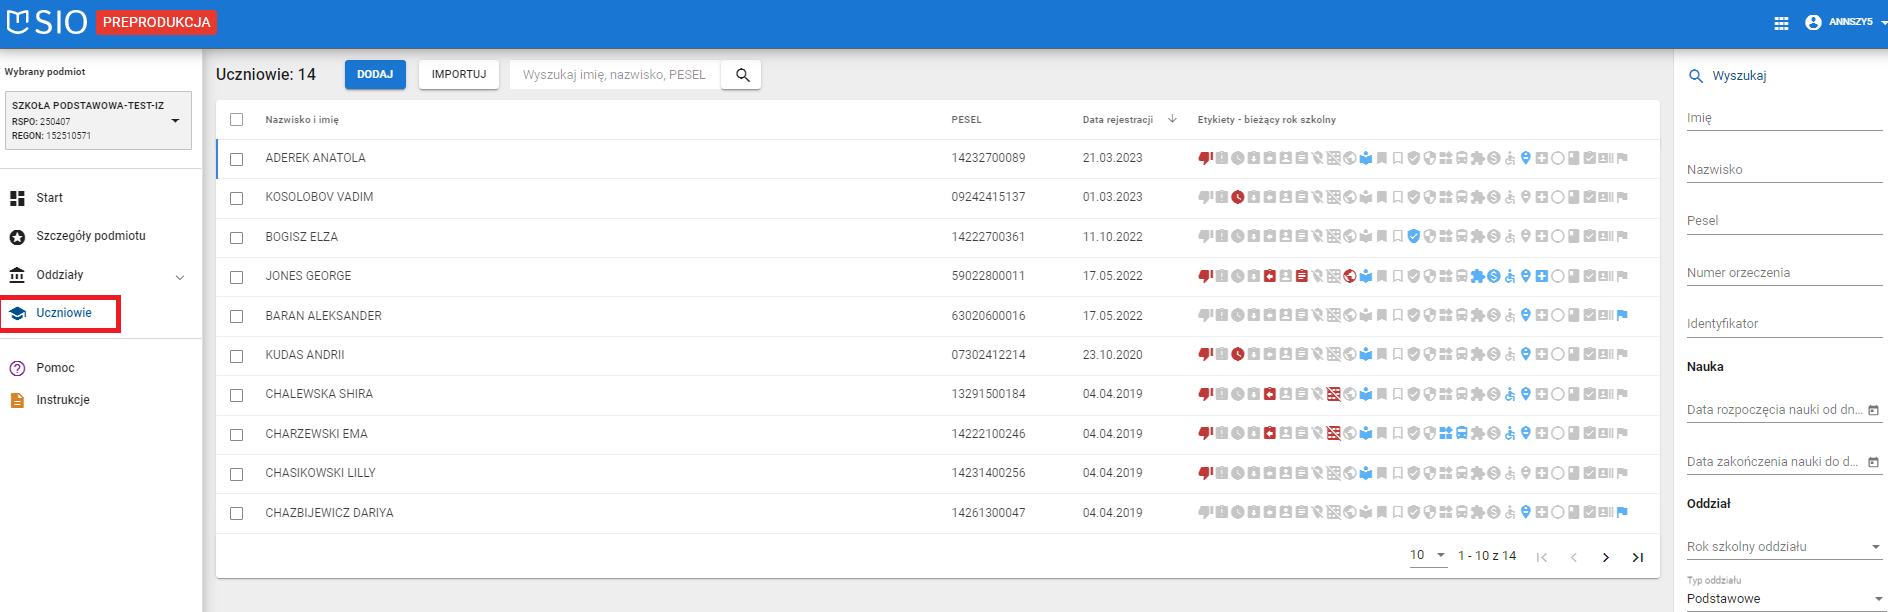1888x612 pixels.
Task: Open the rows-per-page dropdown showing 10
Action: pos(1428,555)
